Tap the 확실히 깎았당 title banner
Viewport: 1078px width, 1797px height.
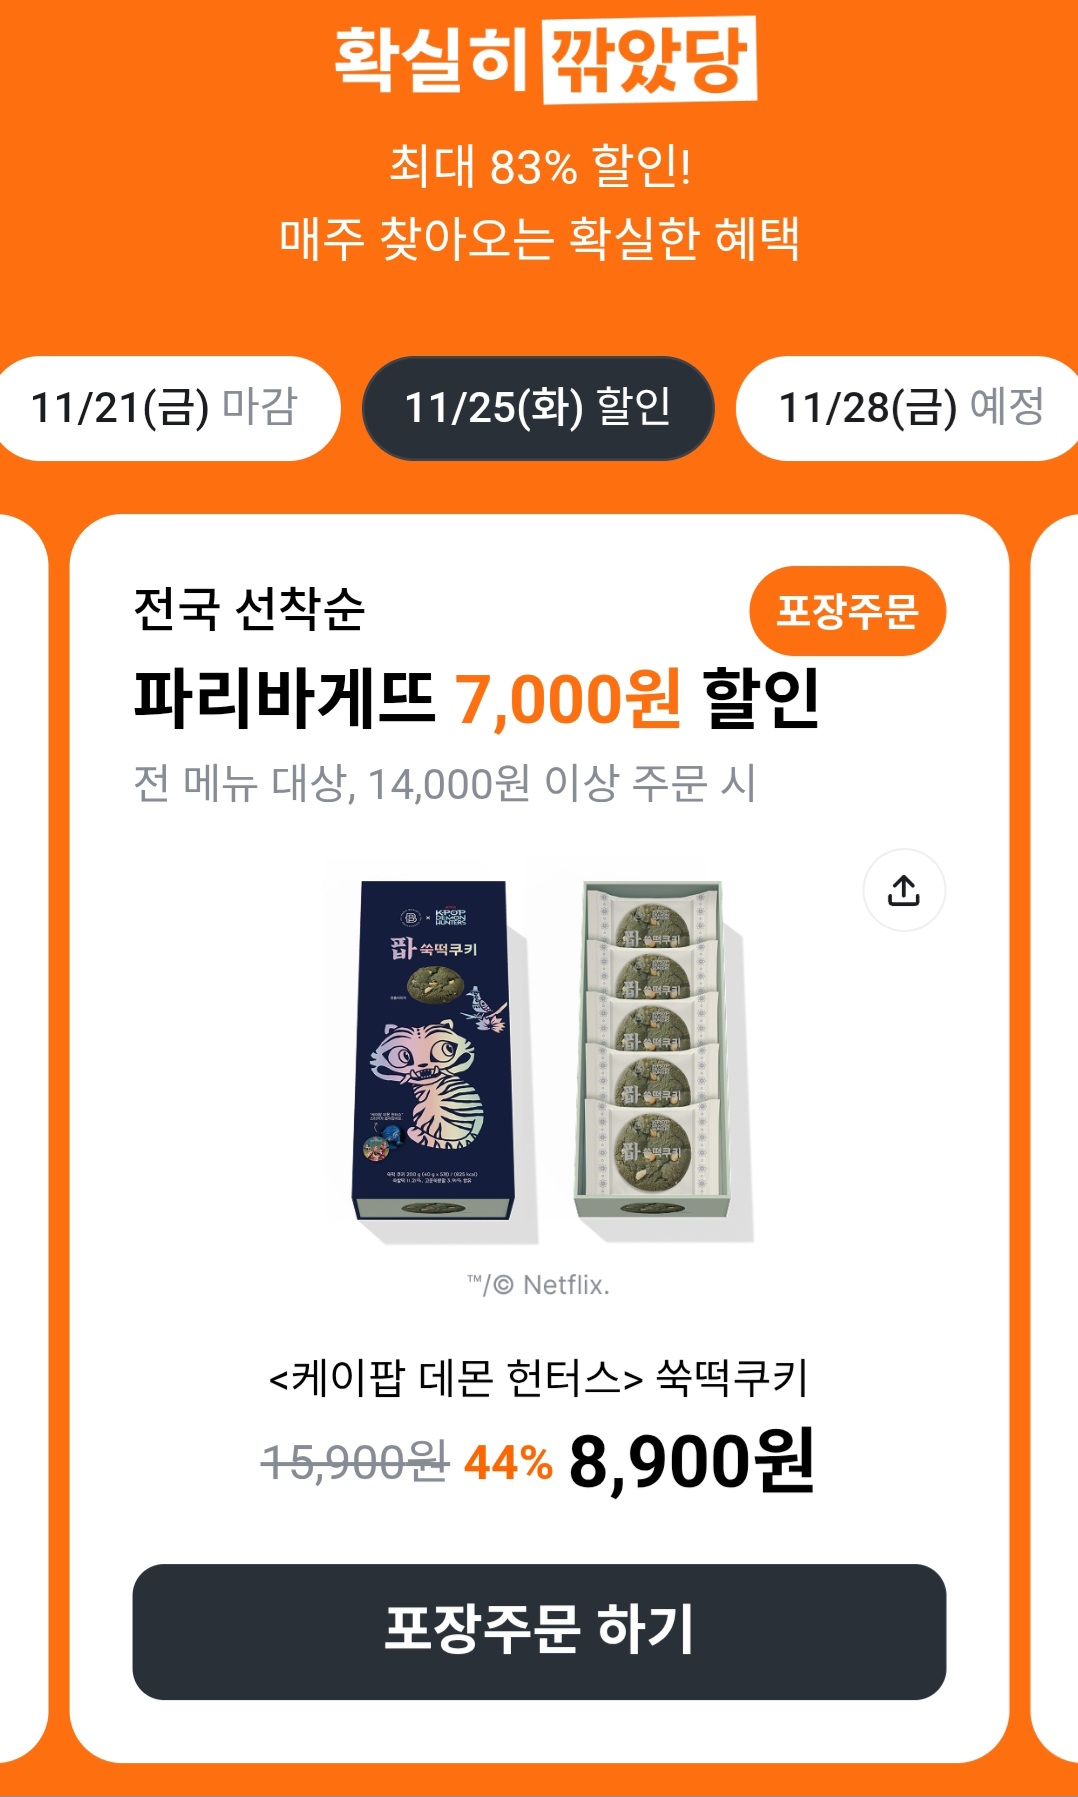pyautogui.click(x=544, y=59)
